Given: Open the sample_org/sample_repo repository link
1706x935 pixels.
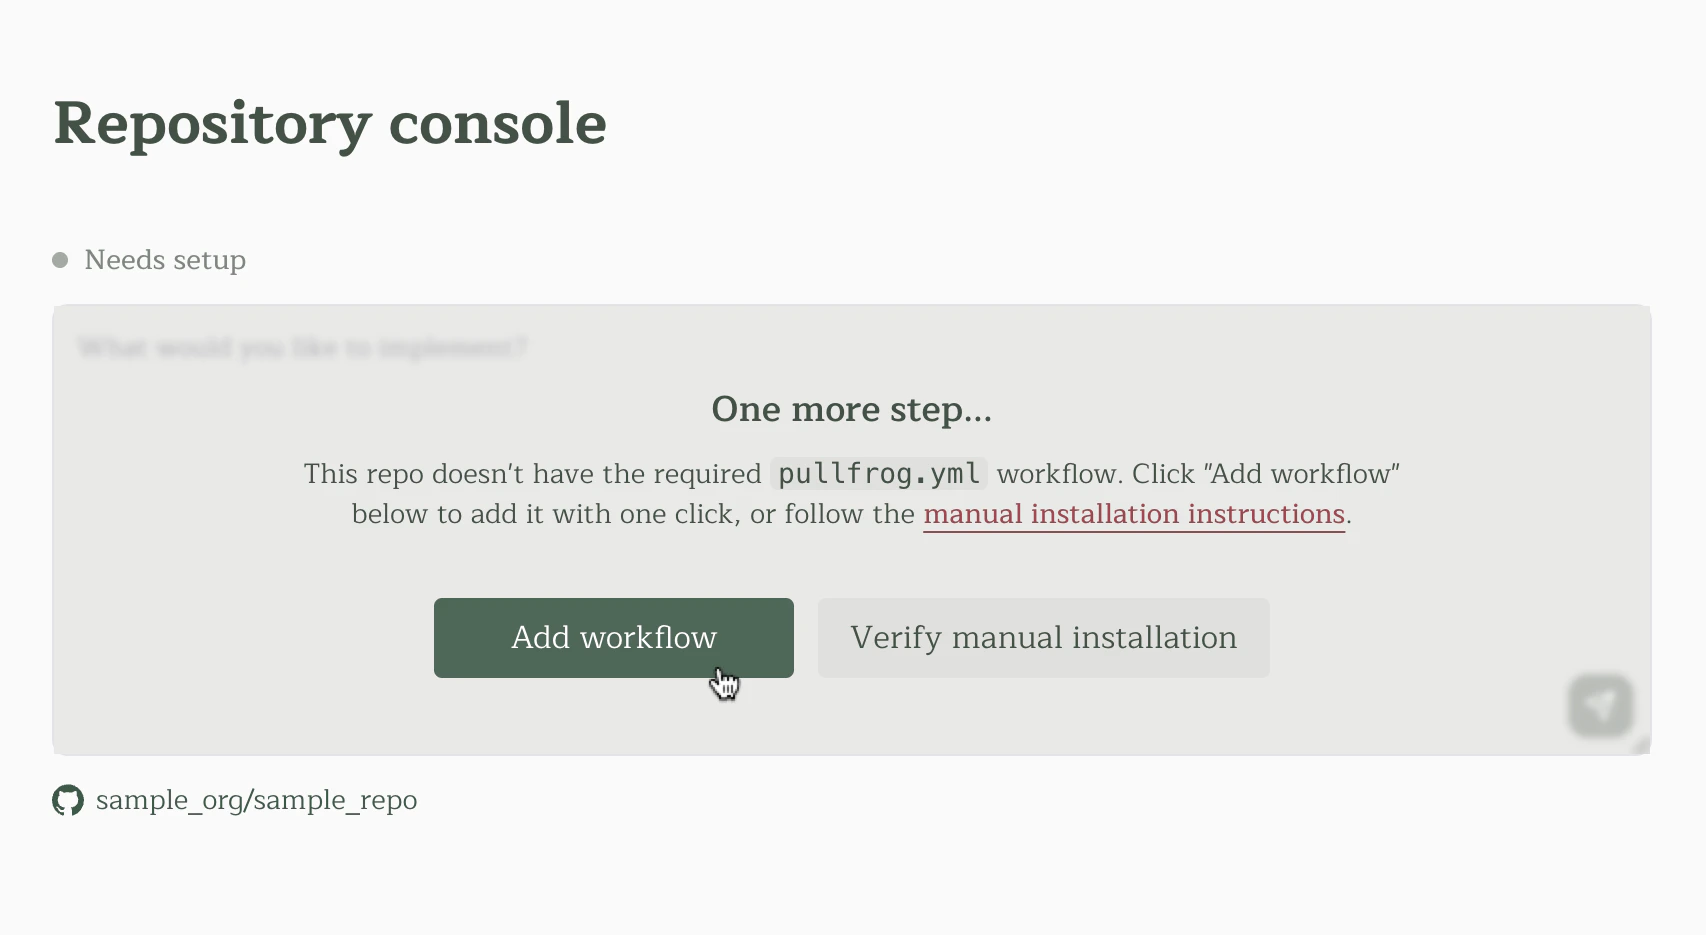Looking at the screenshot, I should pos(255,800).
